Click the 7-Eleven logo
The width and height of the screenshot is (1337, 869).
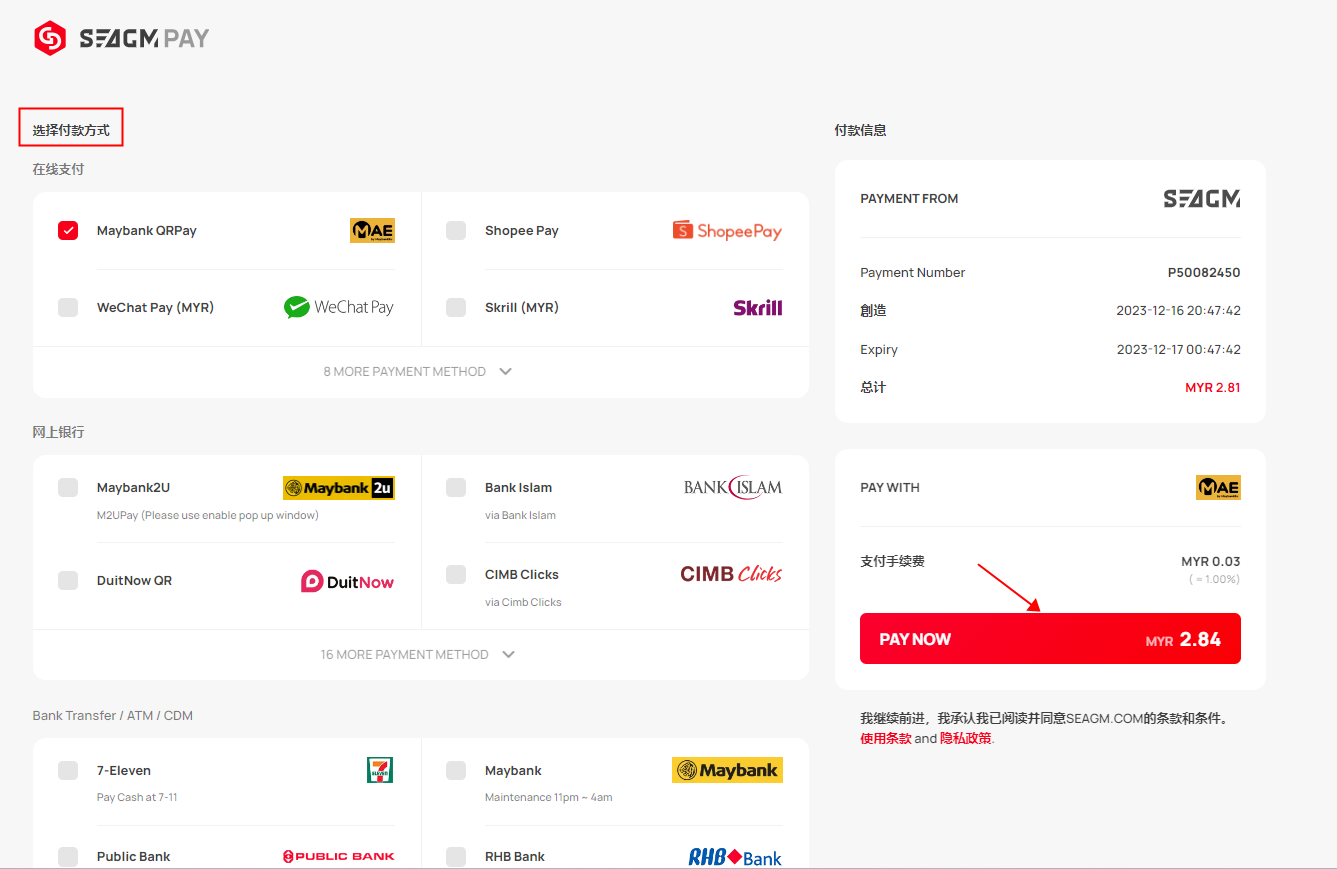[x=380, y=770]
